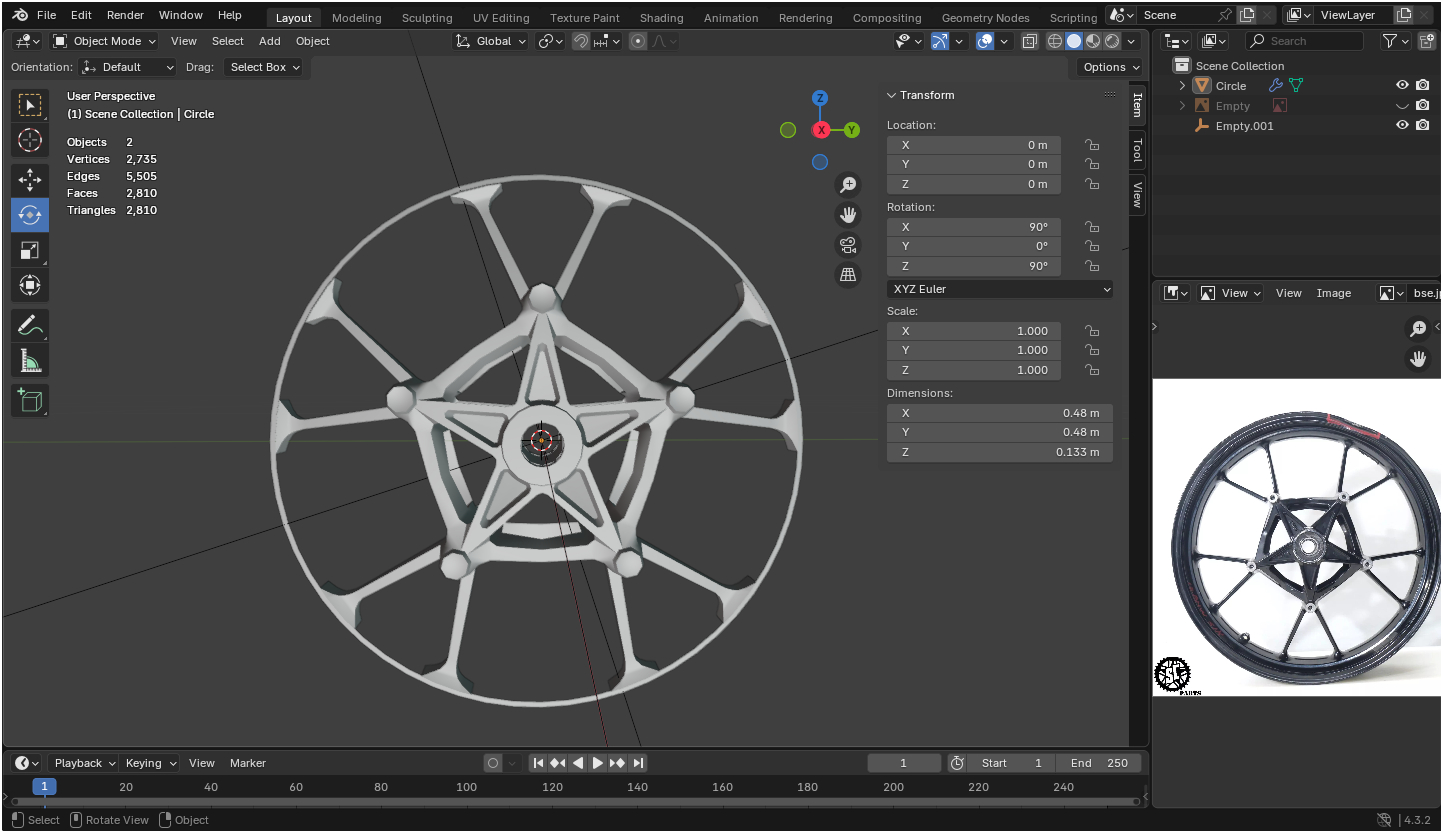1443x833 pixels.
Task: Open the Playback dropdown
Action: (83, 763)
